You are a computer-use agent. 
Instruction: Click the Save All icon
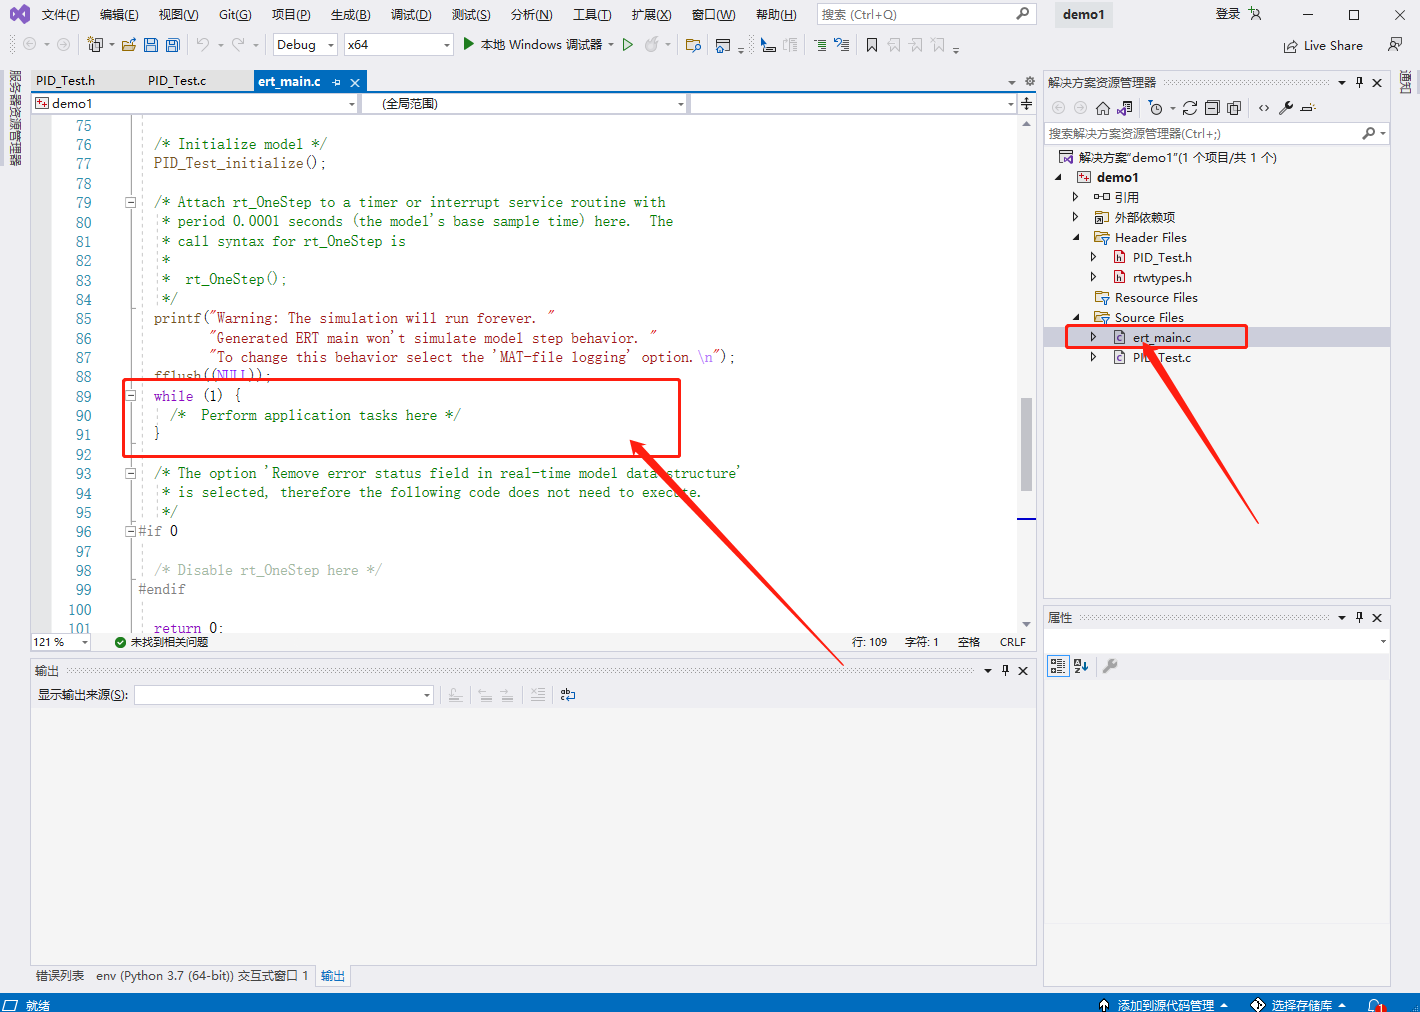click(x=173, y=45)
